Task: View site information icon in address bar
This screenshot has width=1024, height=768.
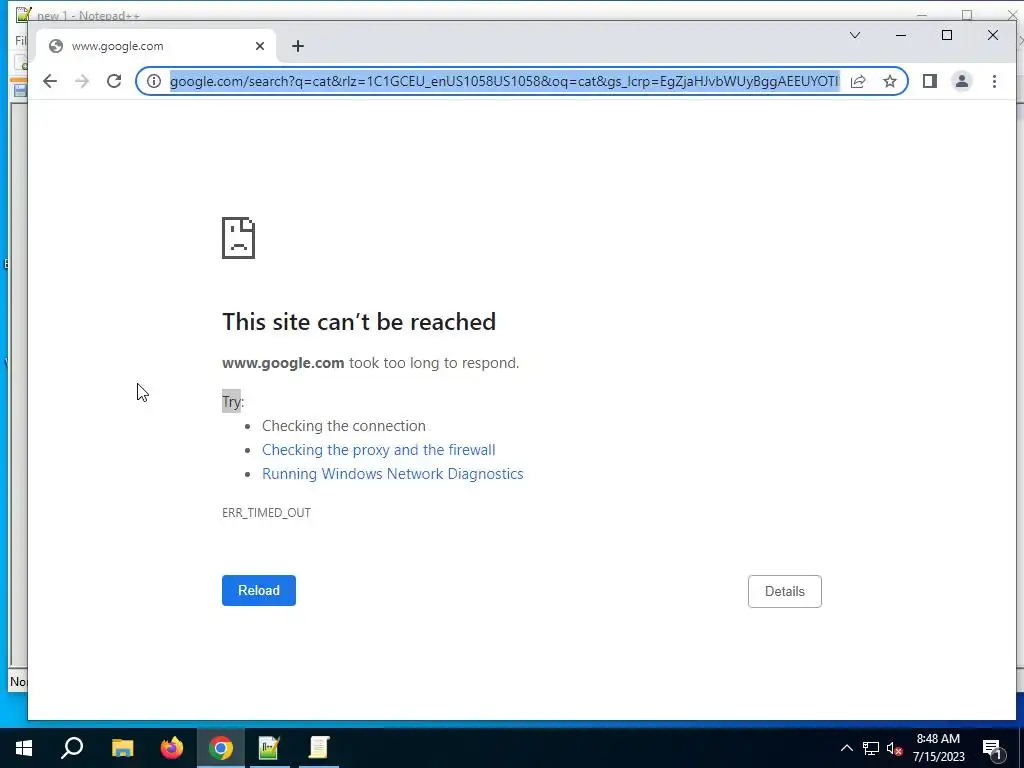Action: coord(153,81)
